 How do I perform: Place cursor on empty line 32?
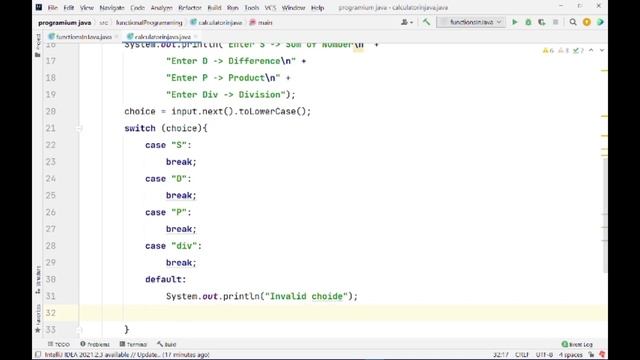pyautogui.click(x=343, y=313)
